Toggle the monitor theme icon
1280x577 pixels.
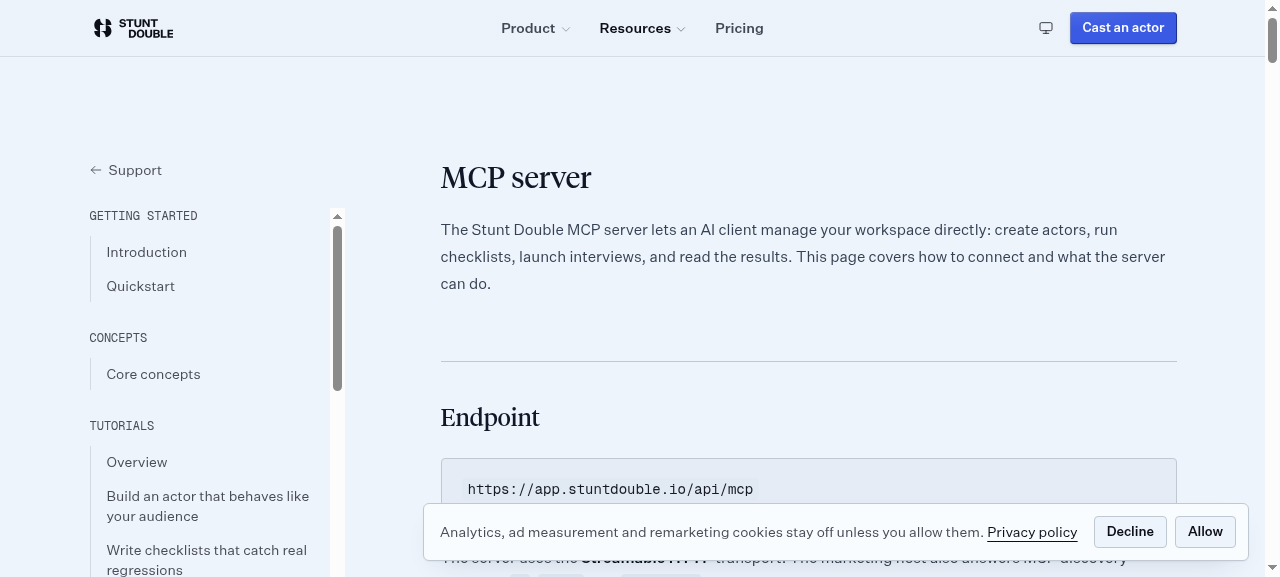coord(1046,28)
